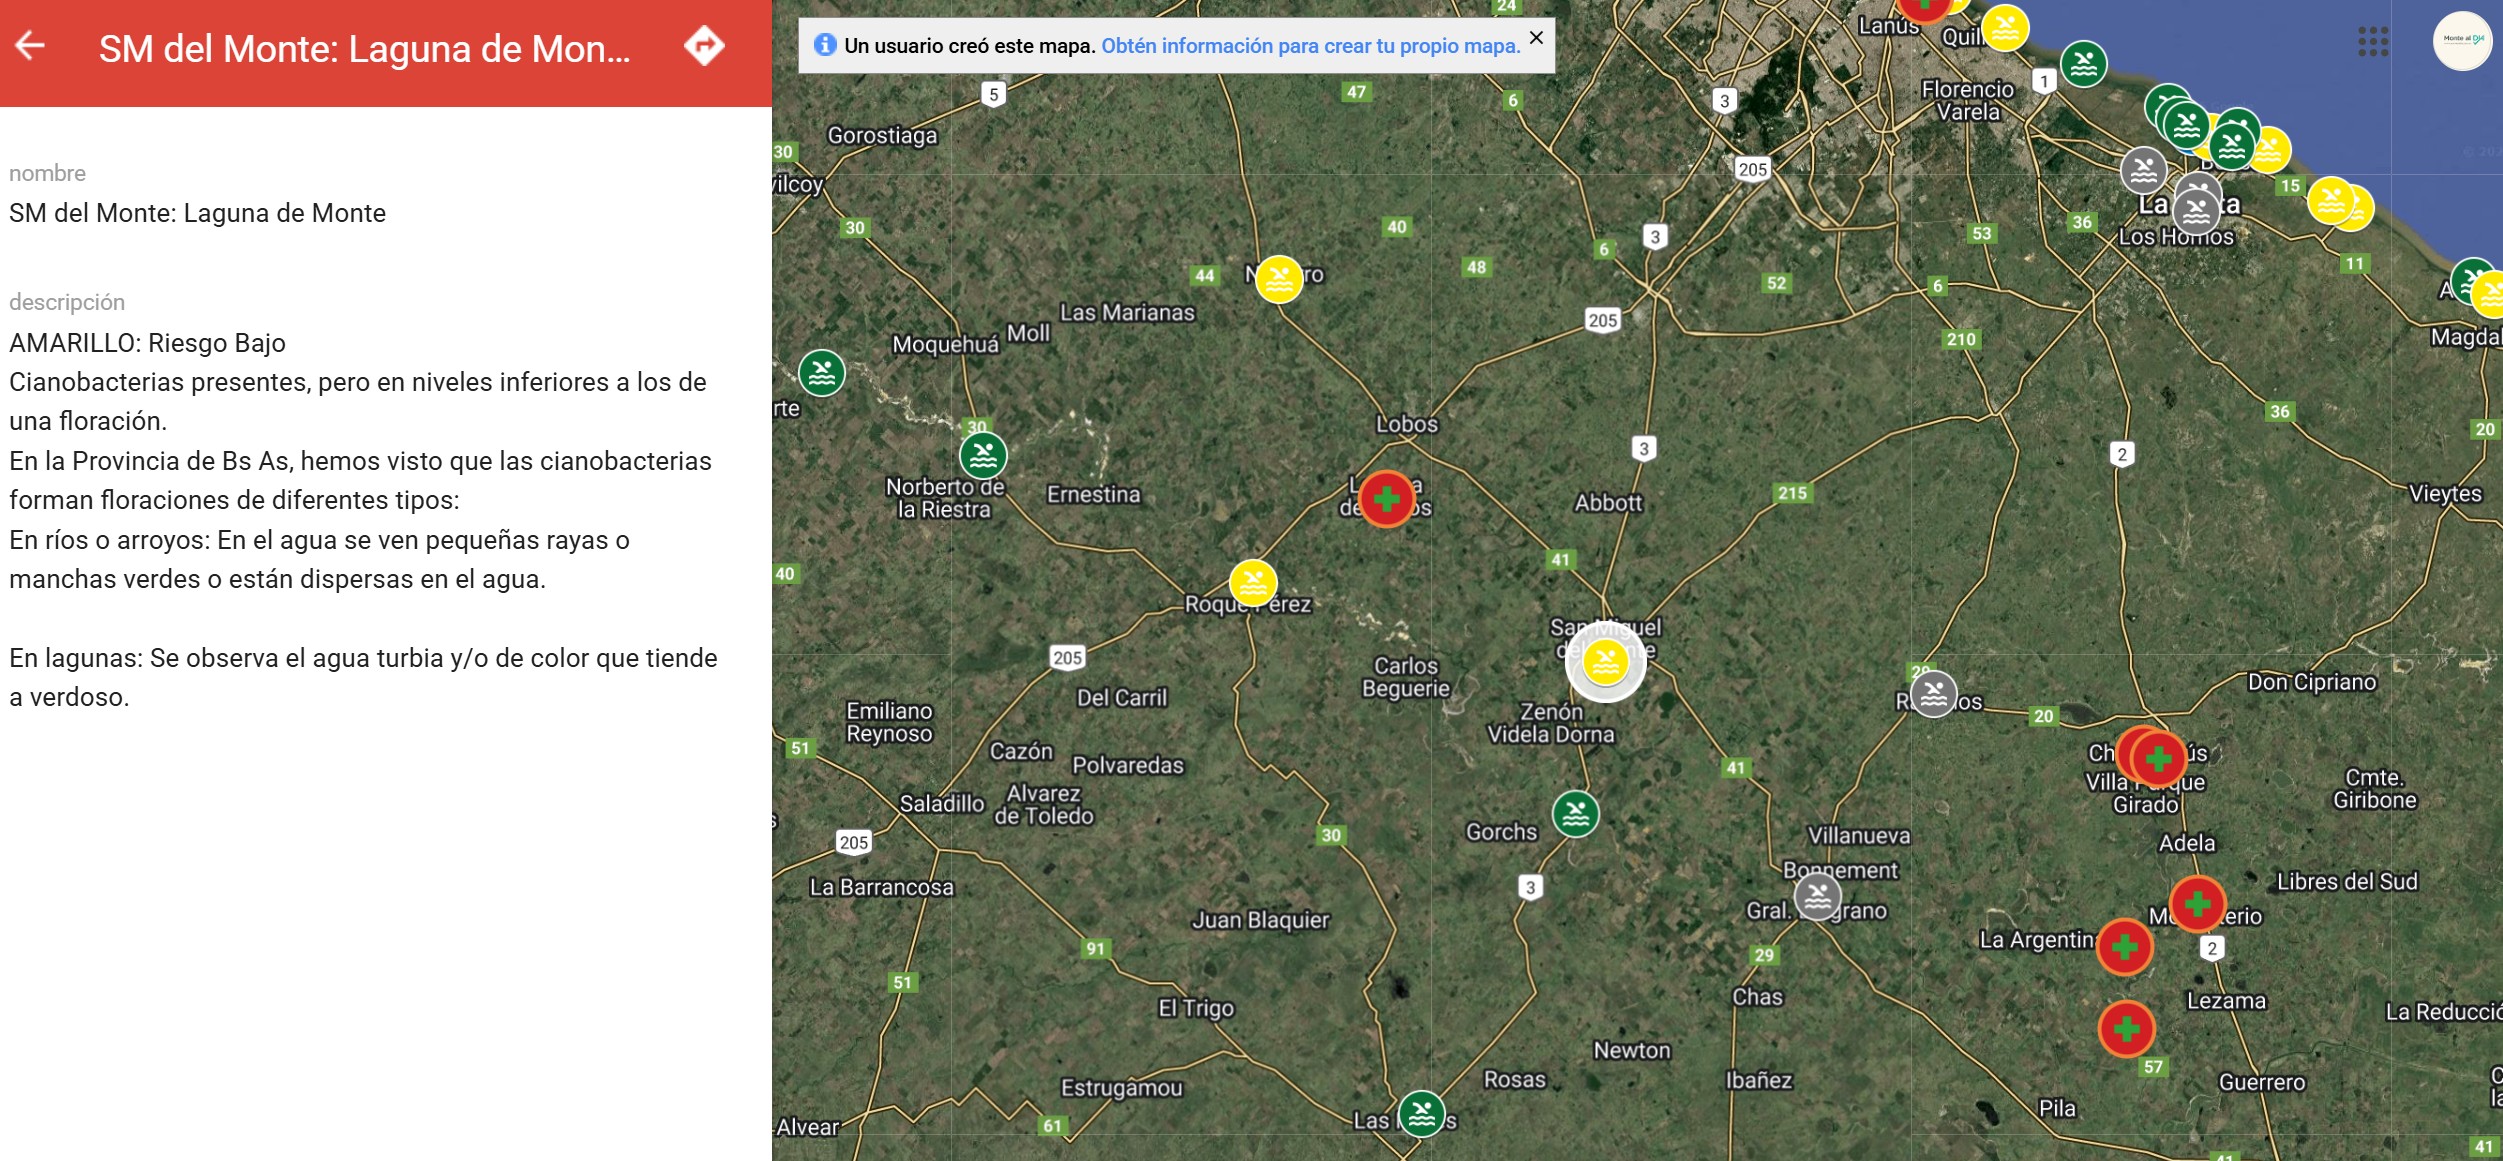
Task: Open the 'Obtén información para crear tu propio mapa' link
Action: point(1310,46)
